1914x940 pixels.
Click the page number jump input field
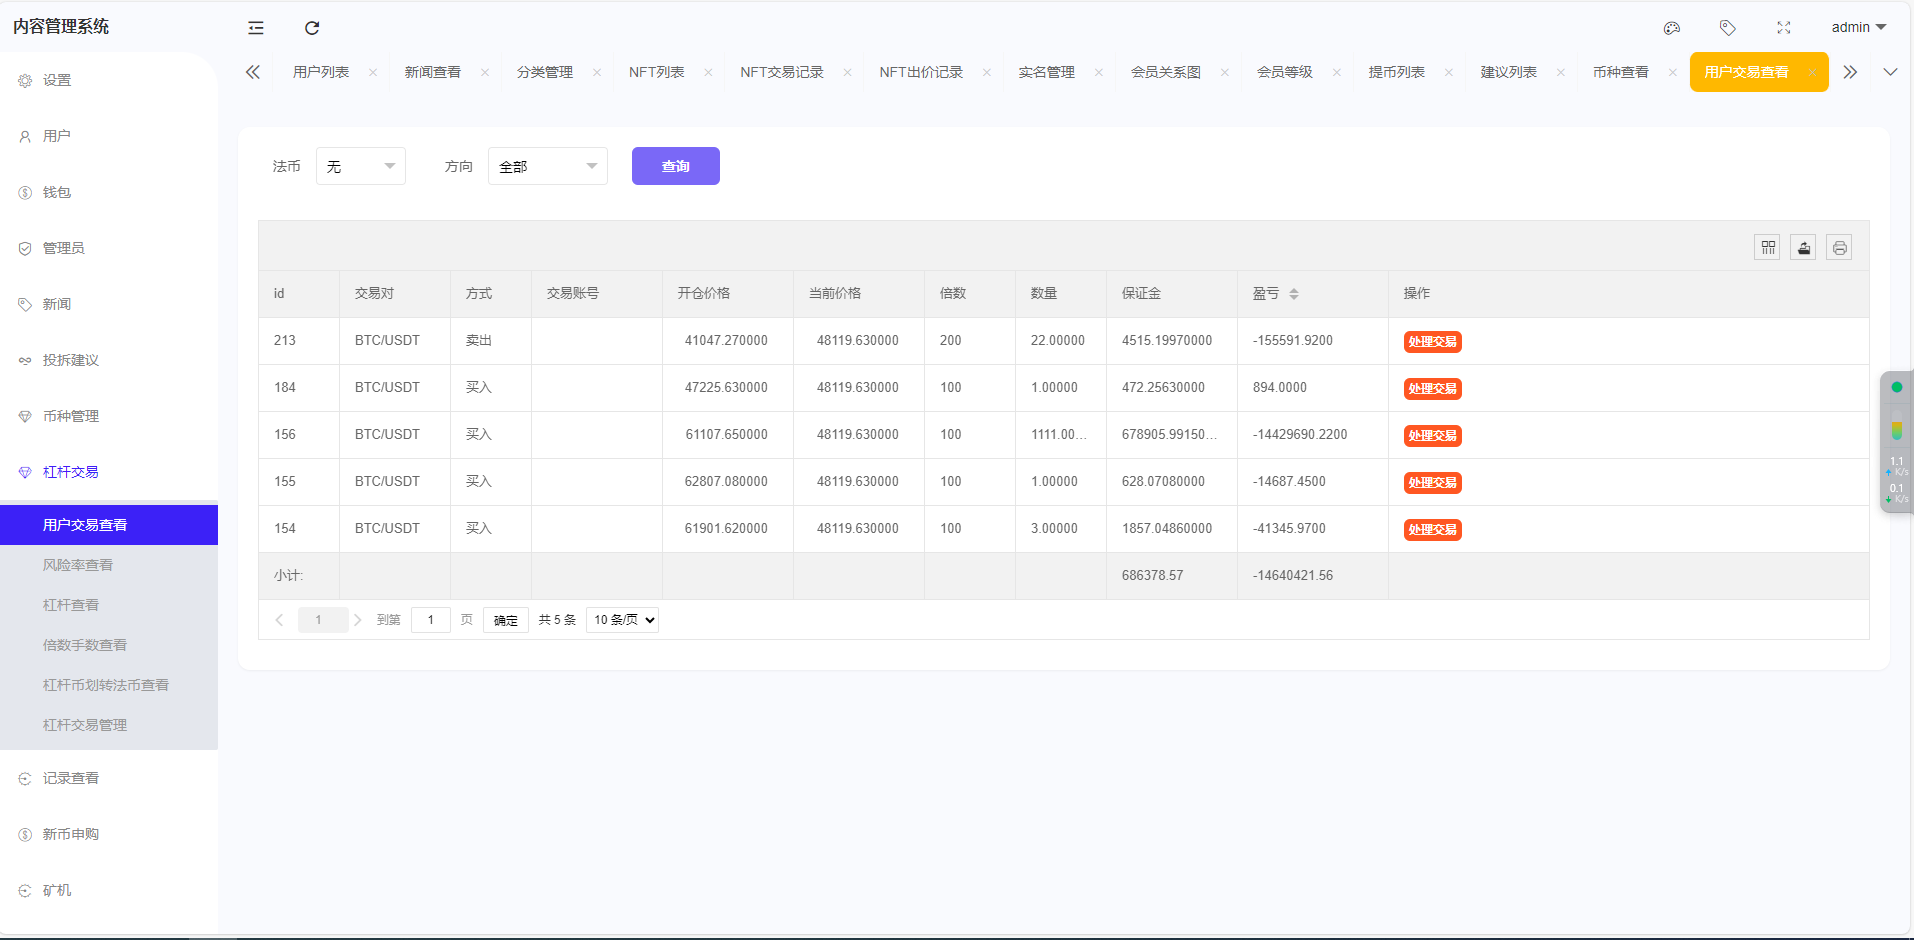pyautogui.click(x=431, y=620)
